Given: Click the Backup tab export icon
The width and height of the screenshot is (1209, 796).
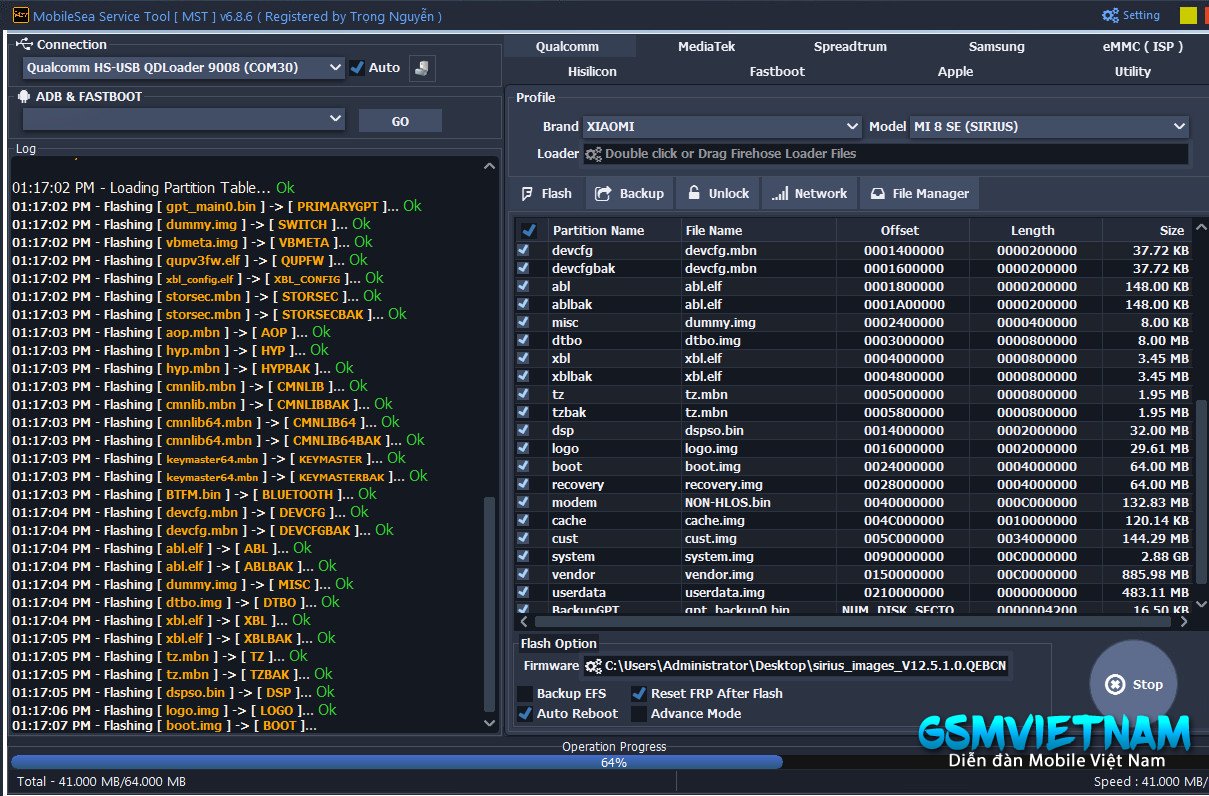Looking at the screenshot, I should tap(603, 193).
